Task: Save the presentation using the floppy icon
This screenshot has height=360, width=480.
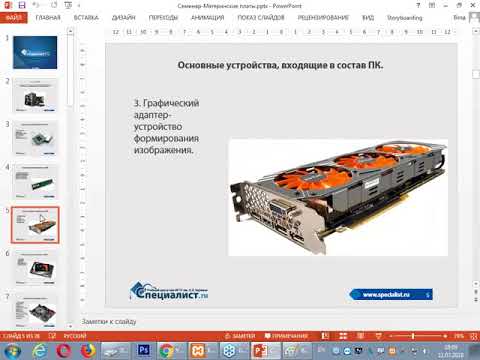Action: pyautogui.click(x=22, y=5)
